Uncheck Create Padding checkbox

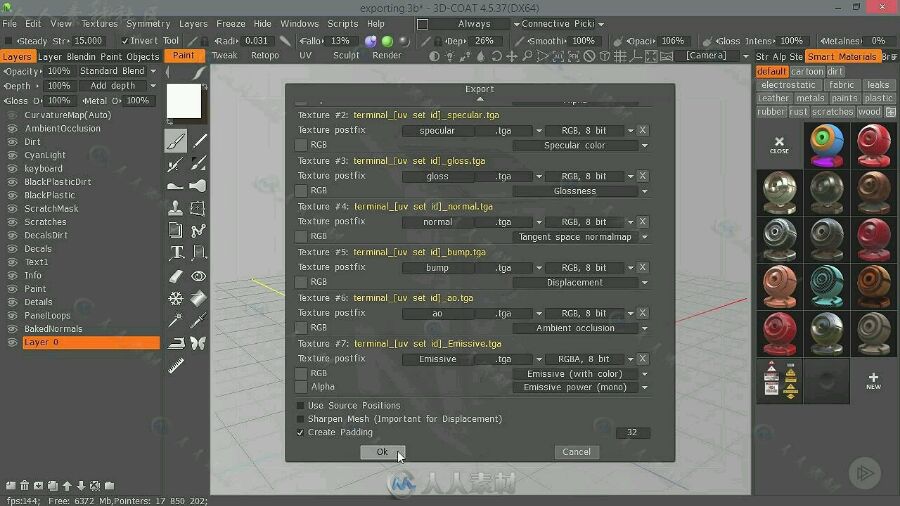[x=300, y=433]
